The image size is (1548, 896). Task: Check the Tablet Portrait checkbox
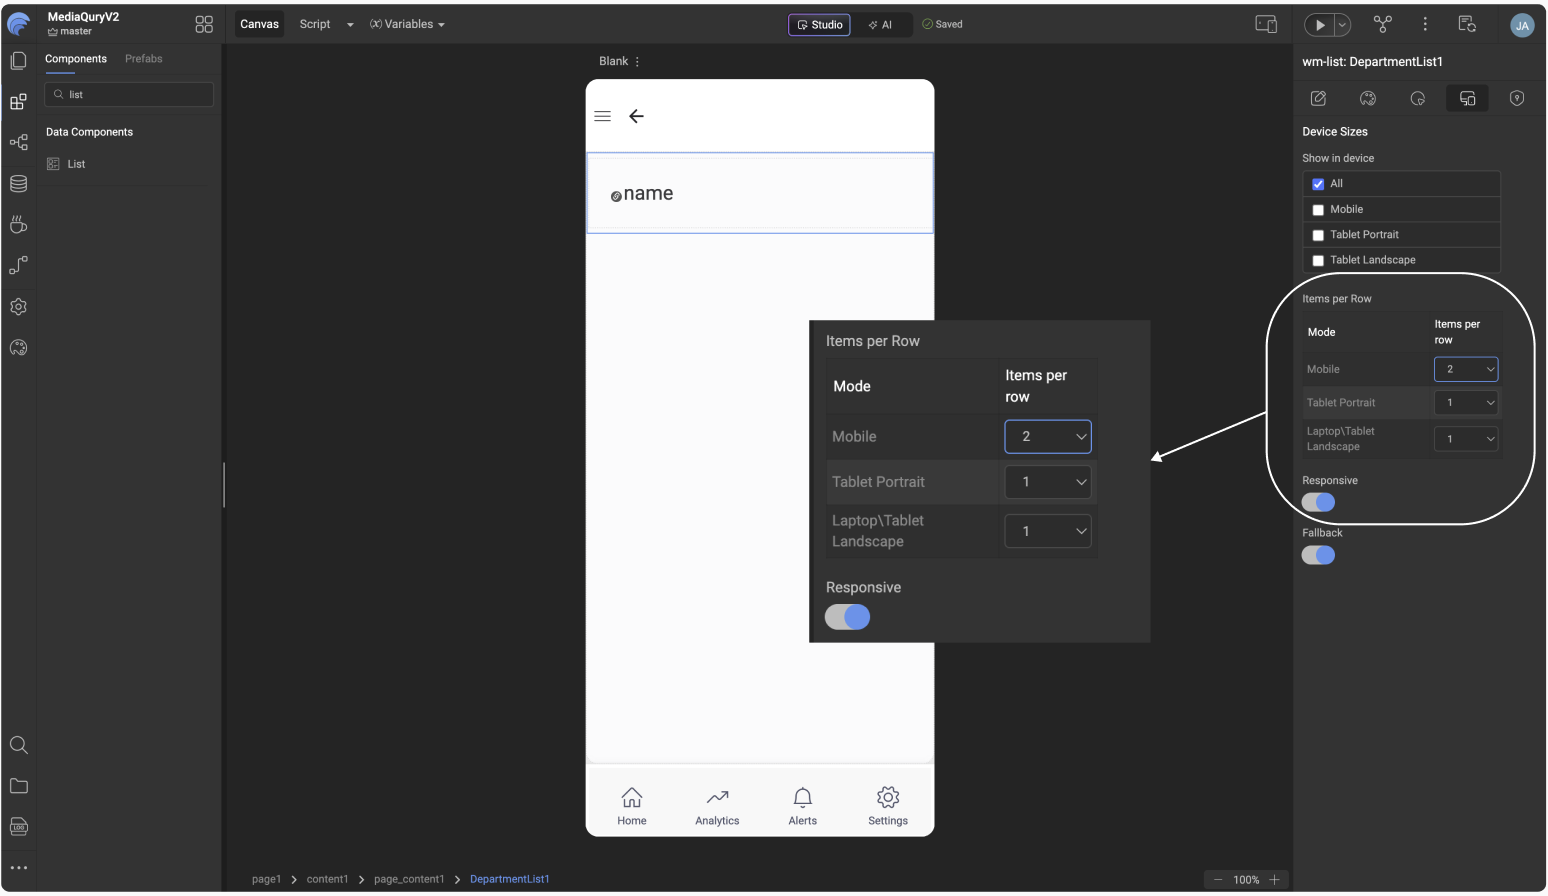pyautogui.click(x=1318, y=235)
